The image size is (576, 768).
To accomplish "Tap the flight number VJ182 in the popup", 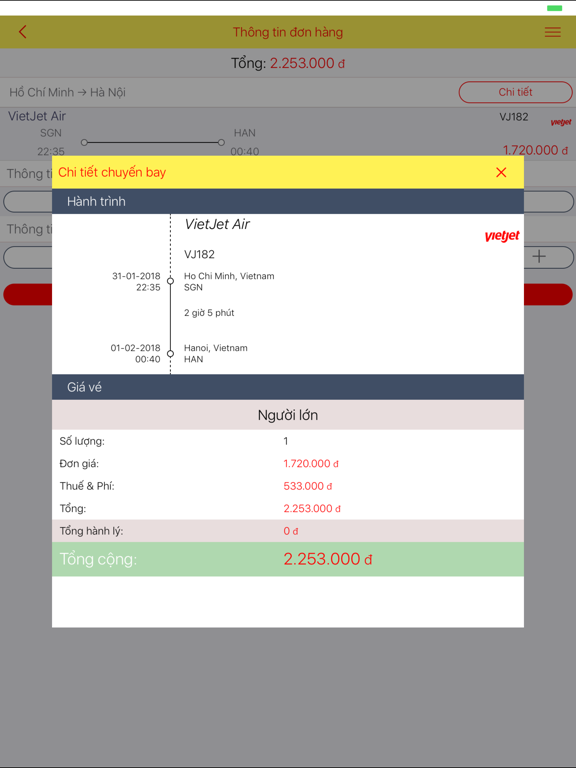I will tap(199, 254).
